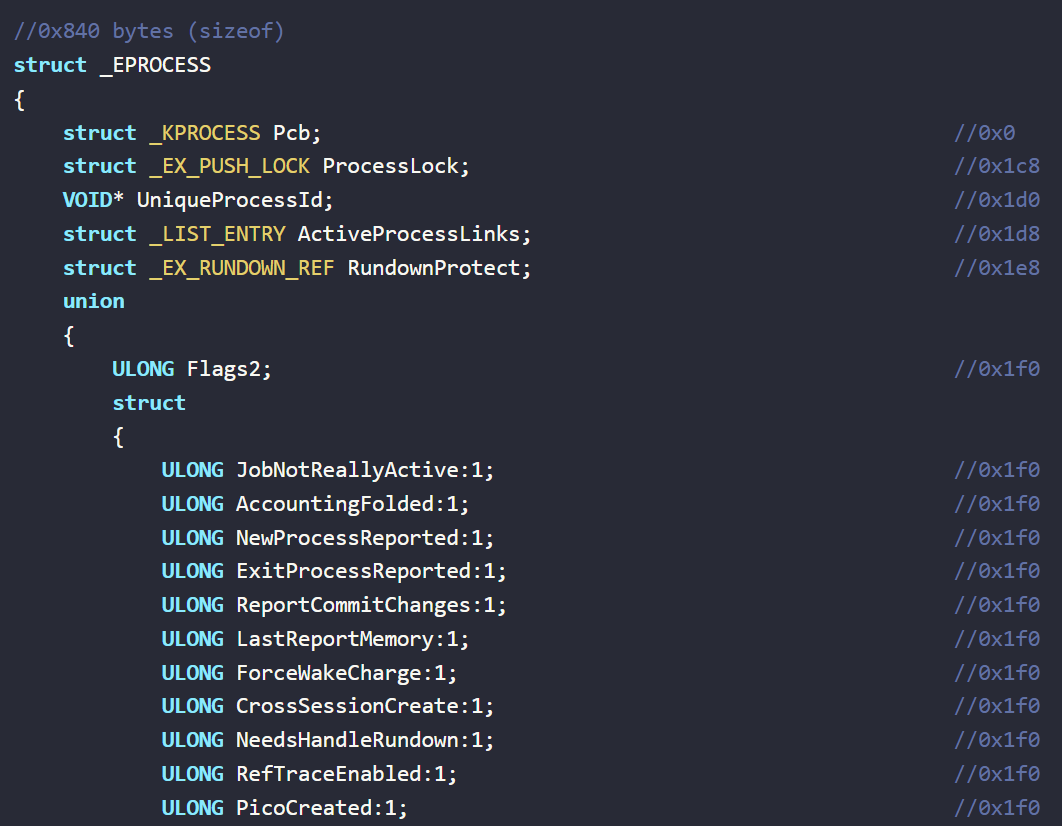
Task: Click the offset comment on AccountingFolded row
Action: point(997,504)
